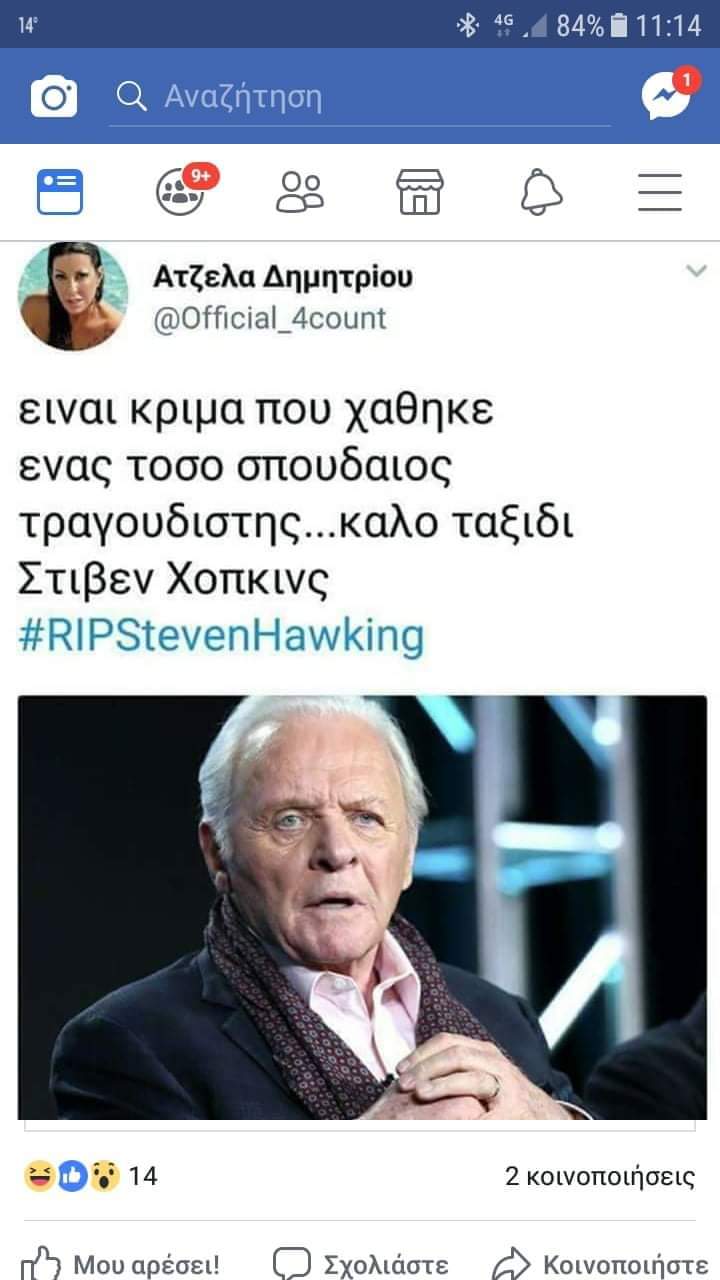Open the camera icon in header
720x1280 pixels.
pos(54,97)
